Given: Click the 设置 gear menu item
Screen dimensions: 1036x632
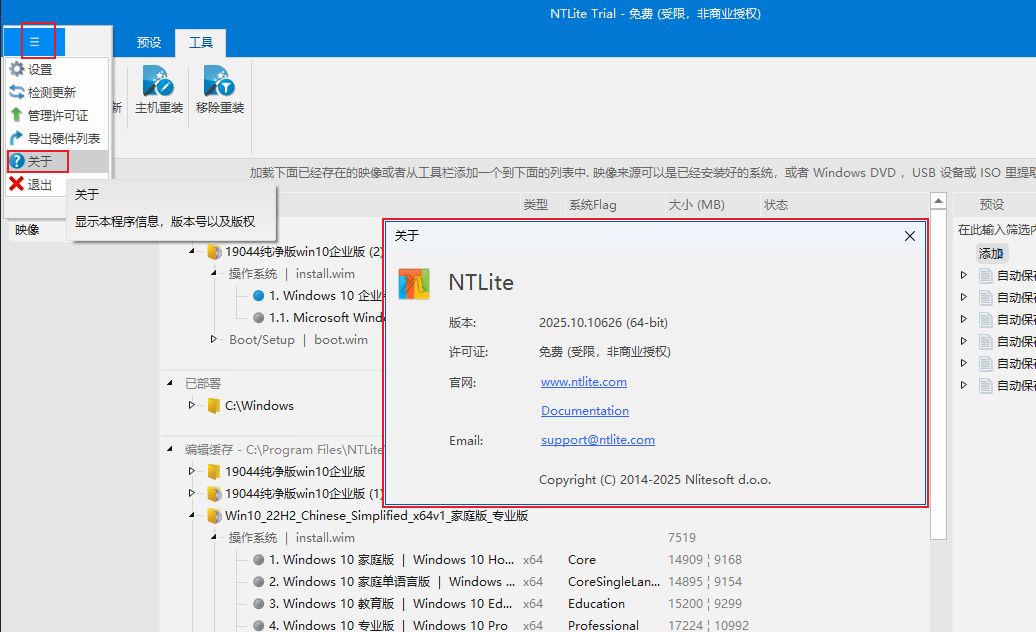Looking at the screenshot, I should pos(39,70).
